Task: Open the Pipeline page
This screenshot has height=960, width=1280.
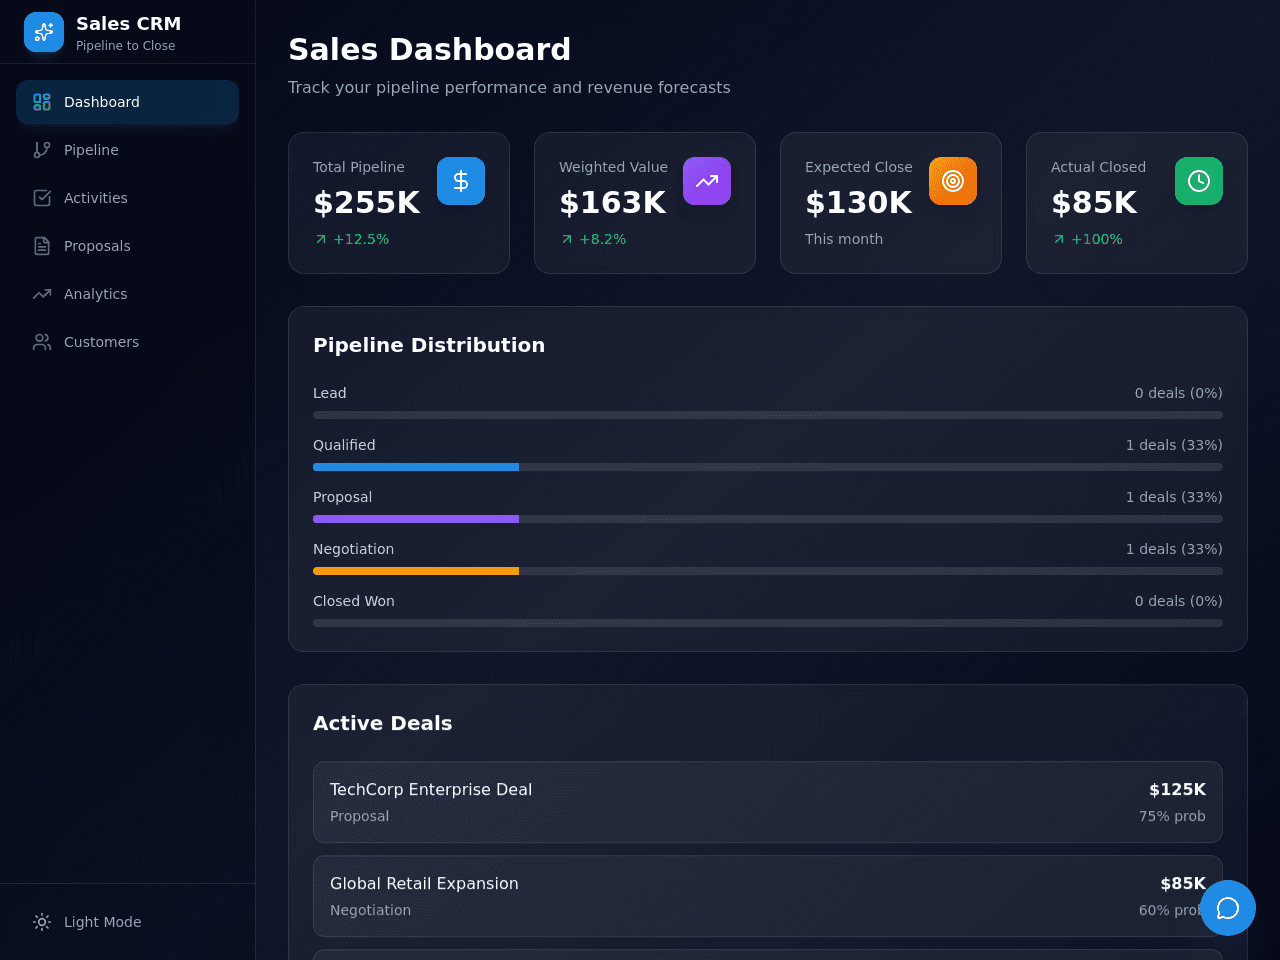Action: pyautogui.click(x=127, y=150)
